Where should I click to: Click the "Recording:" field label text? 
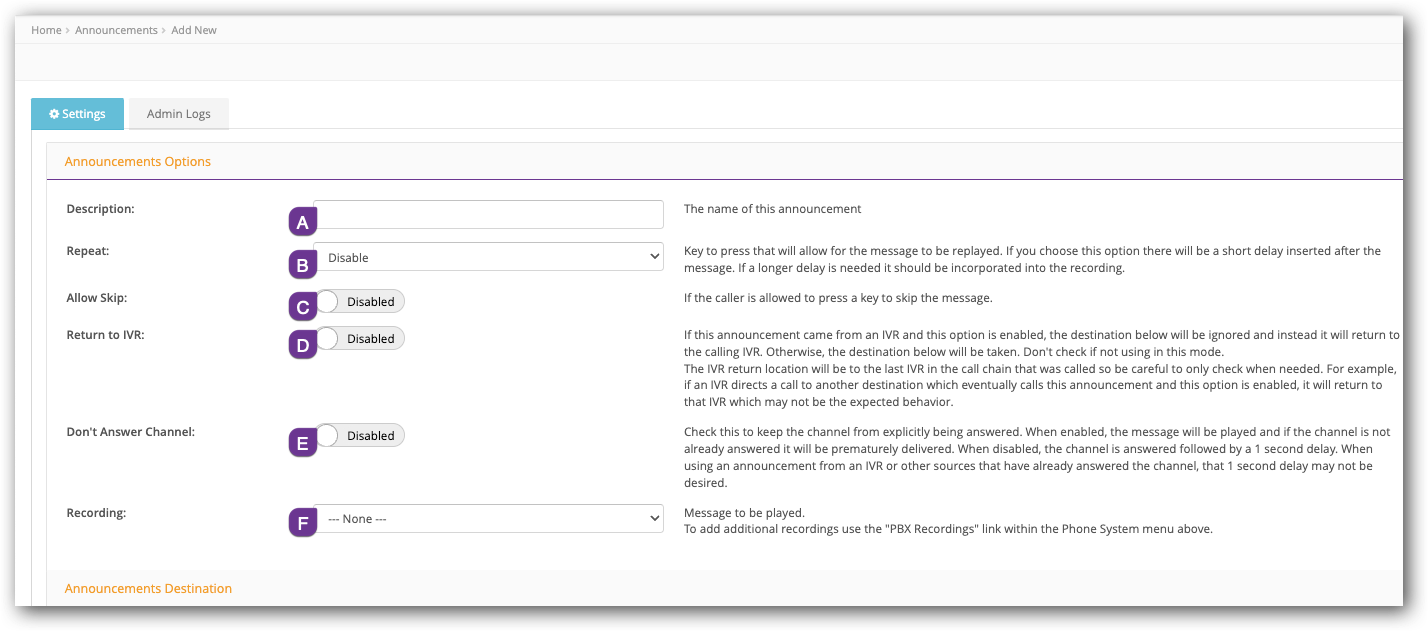[x=96, y=513]
